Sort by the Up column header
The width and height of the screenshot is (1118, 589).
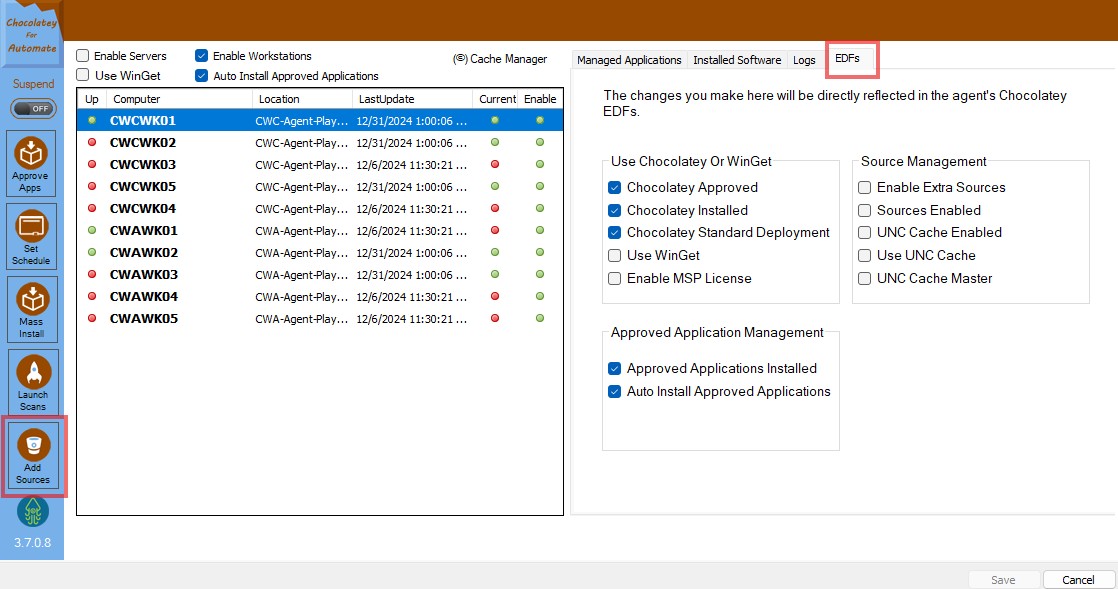point(92,99)
